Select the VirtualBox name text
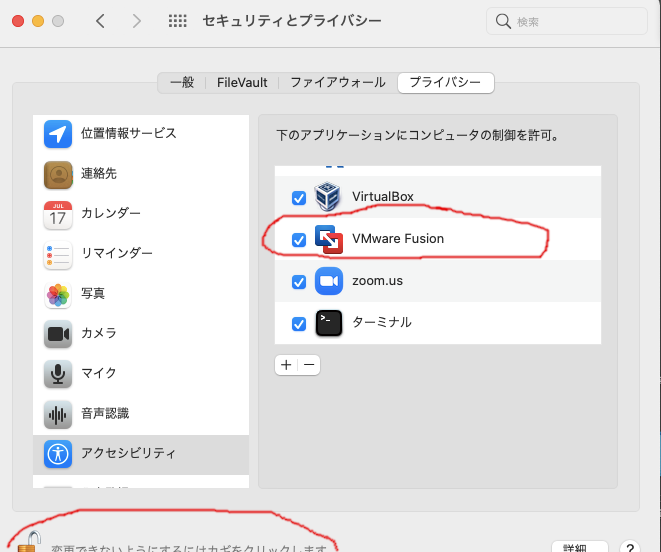Image resolution: width=661 pixels, height=552 pixels. 383,197
